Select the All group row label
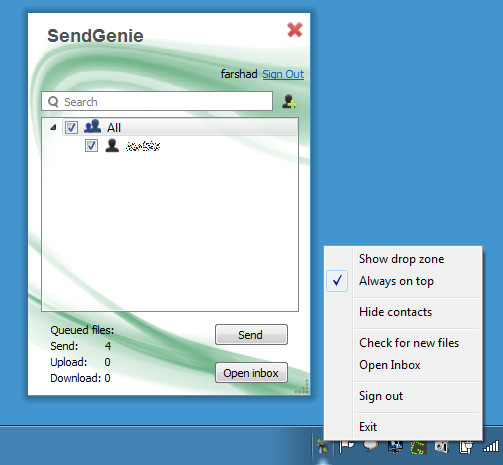This screenshot has height=465, width=503. click(x=114, y=127)
